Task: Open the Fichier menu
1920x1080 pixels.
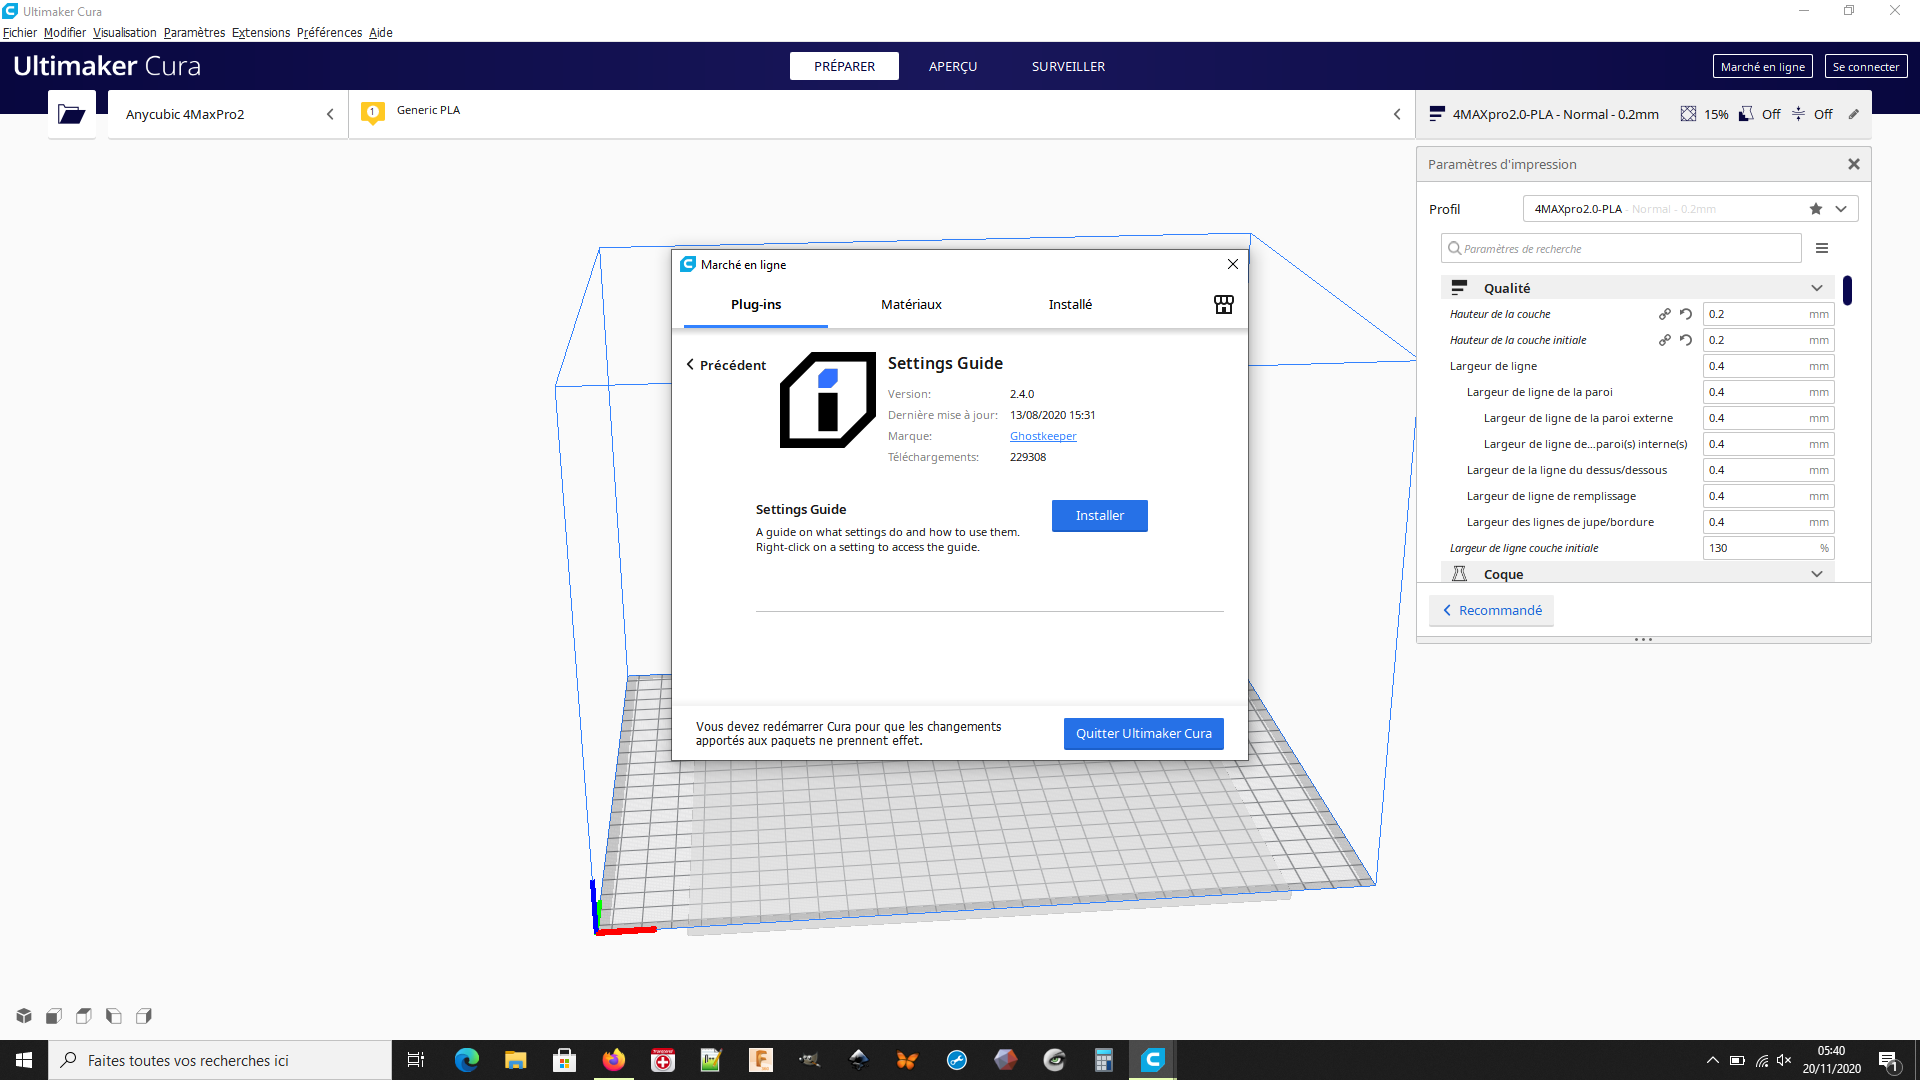Action: coord(20,32)
